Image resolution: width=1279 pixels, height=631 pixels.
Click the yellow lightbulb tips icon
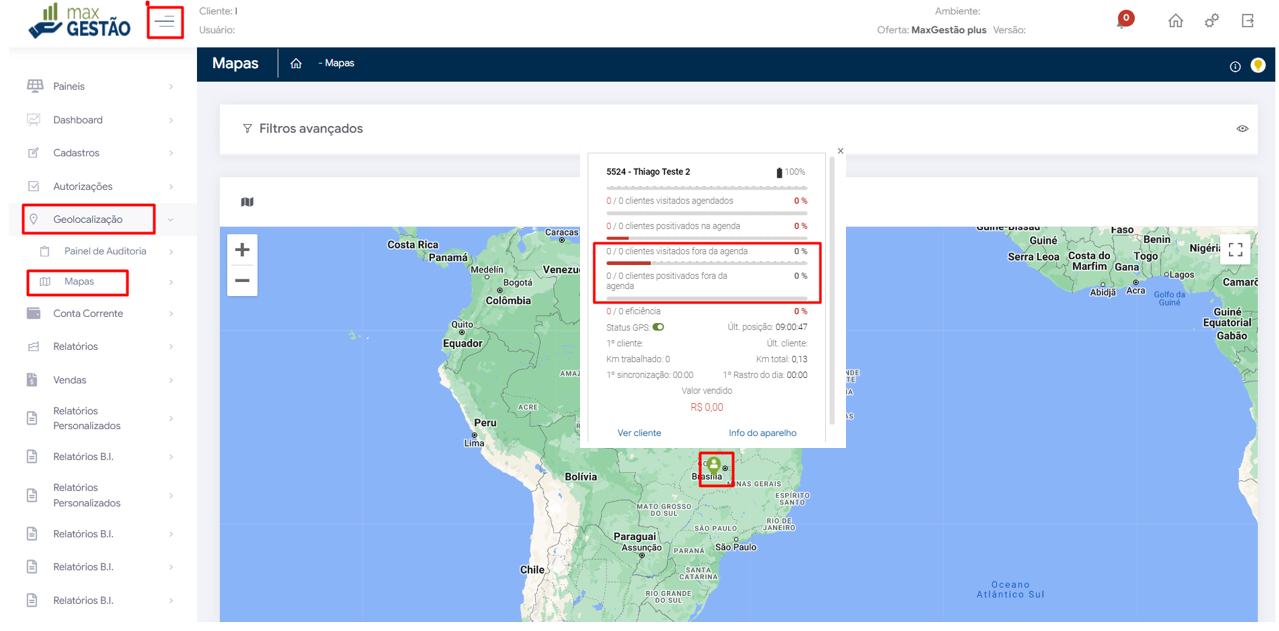pos(1258,66)
